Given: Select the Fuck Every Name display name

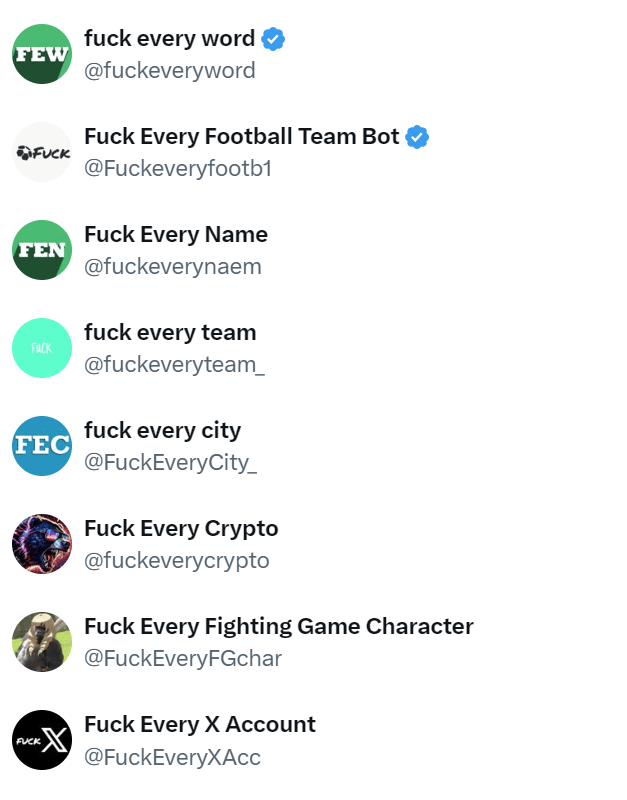Looking at the screenshot, I should (x=176, y=235).
